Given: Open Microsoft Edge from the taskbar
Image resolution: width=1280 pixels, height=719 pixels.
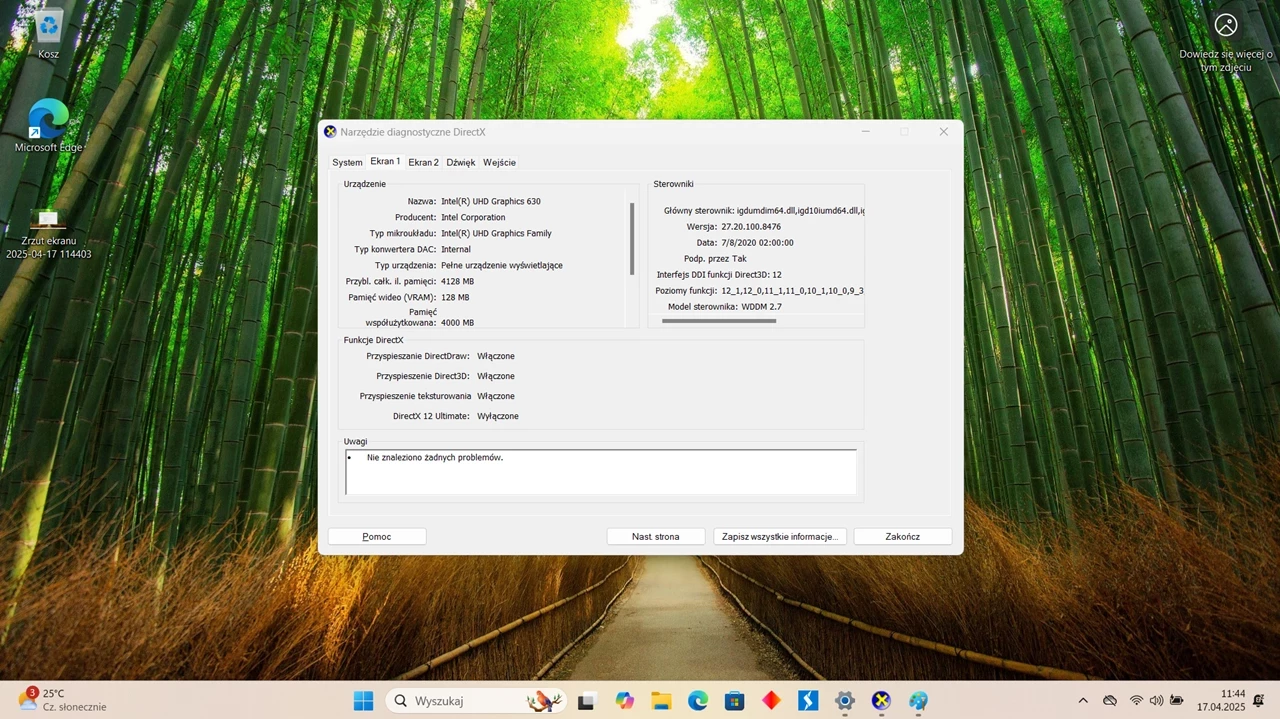Looking at the screenshot, I should click(x=697, y=701).
